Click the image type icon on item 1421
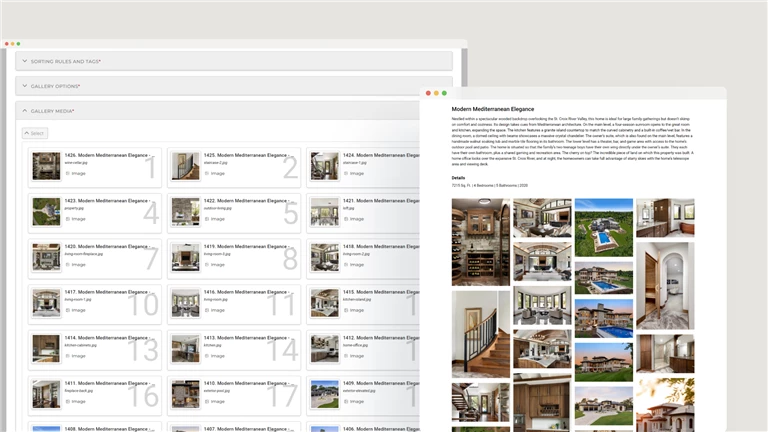 coord(346,219)
